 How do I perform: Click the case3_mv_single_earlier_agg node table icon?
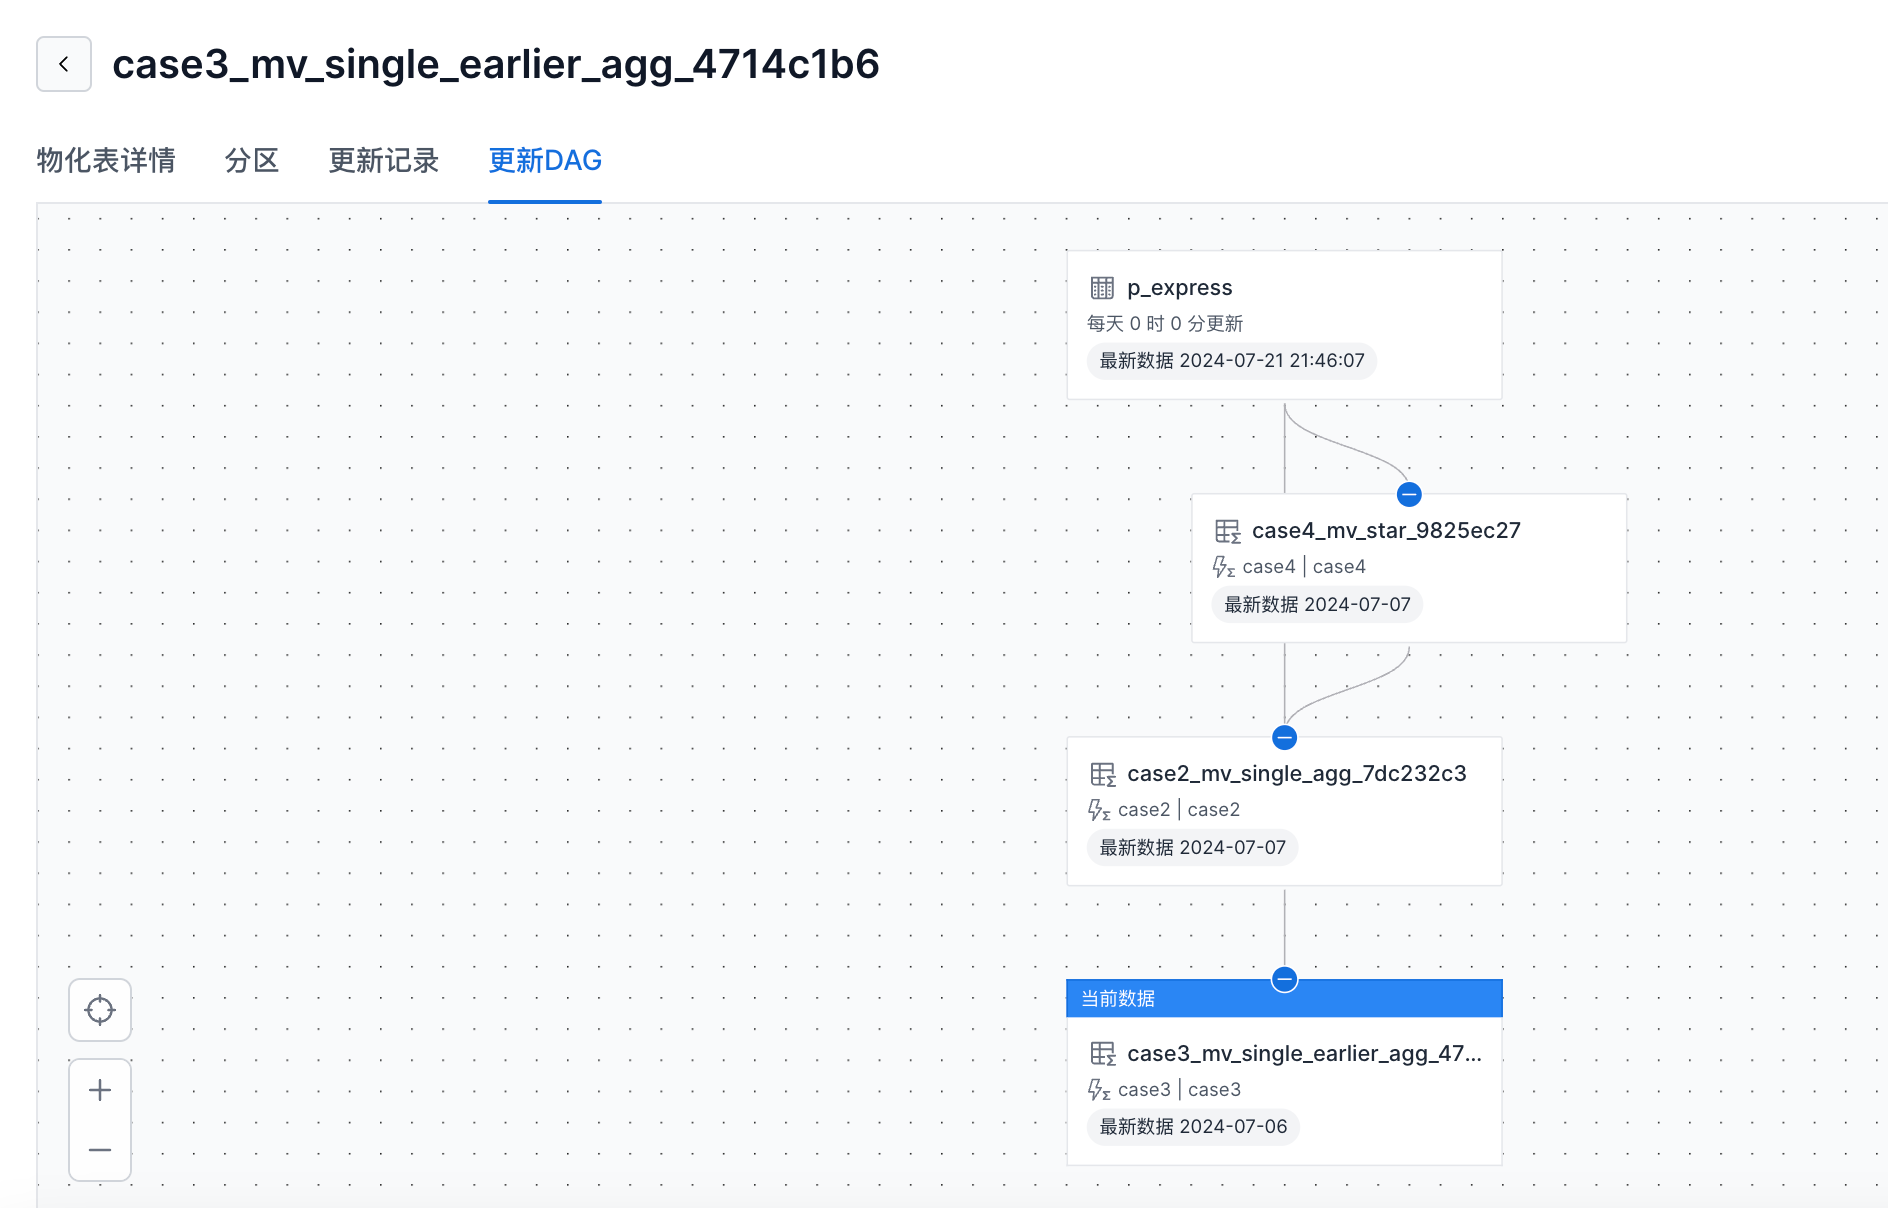1102,1054
